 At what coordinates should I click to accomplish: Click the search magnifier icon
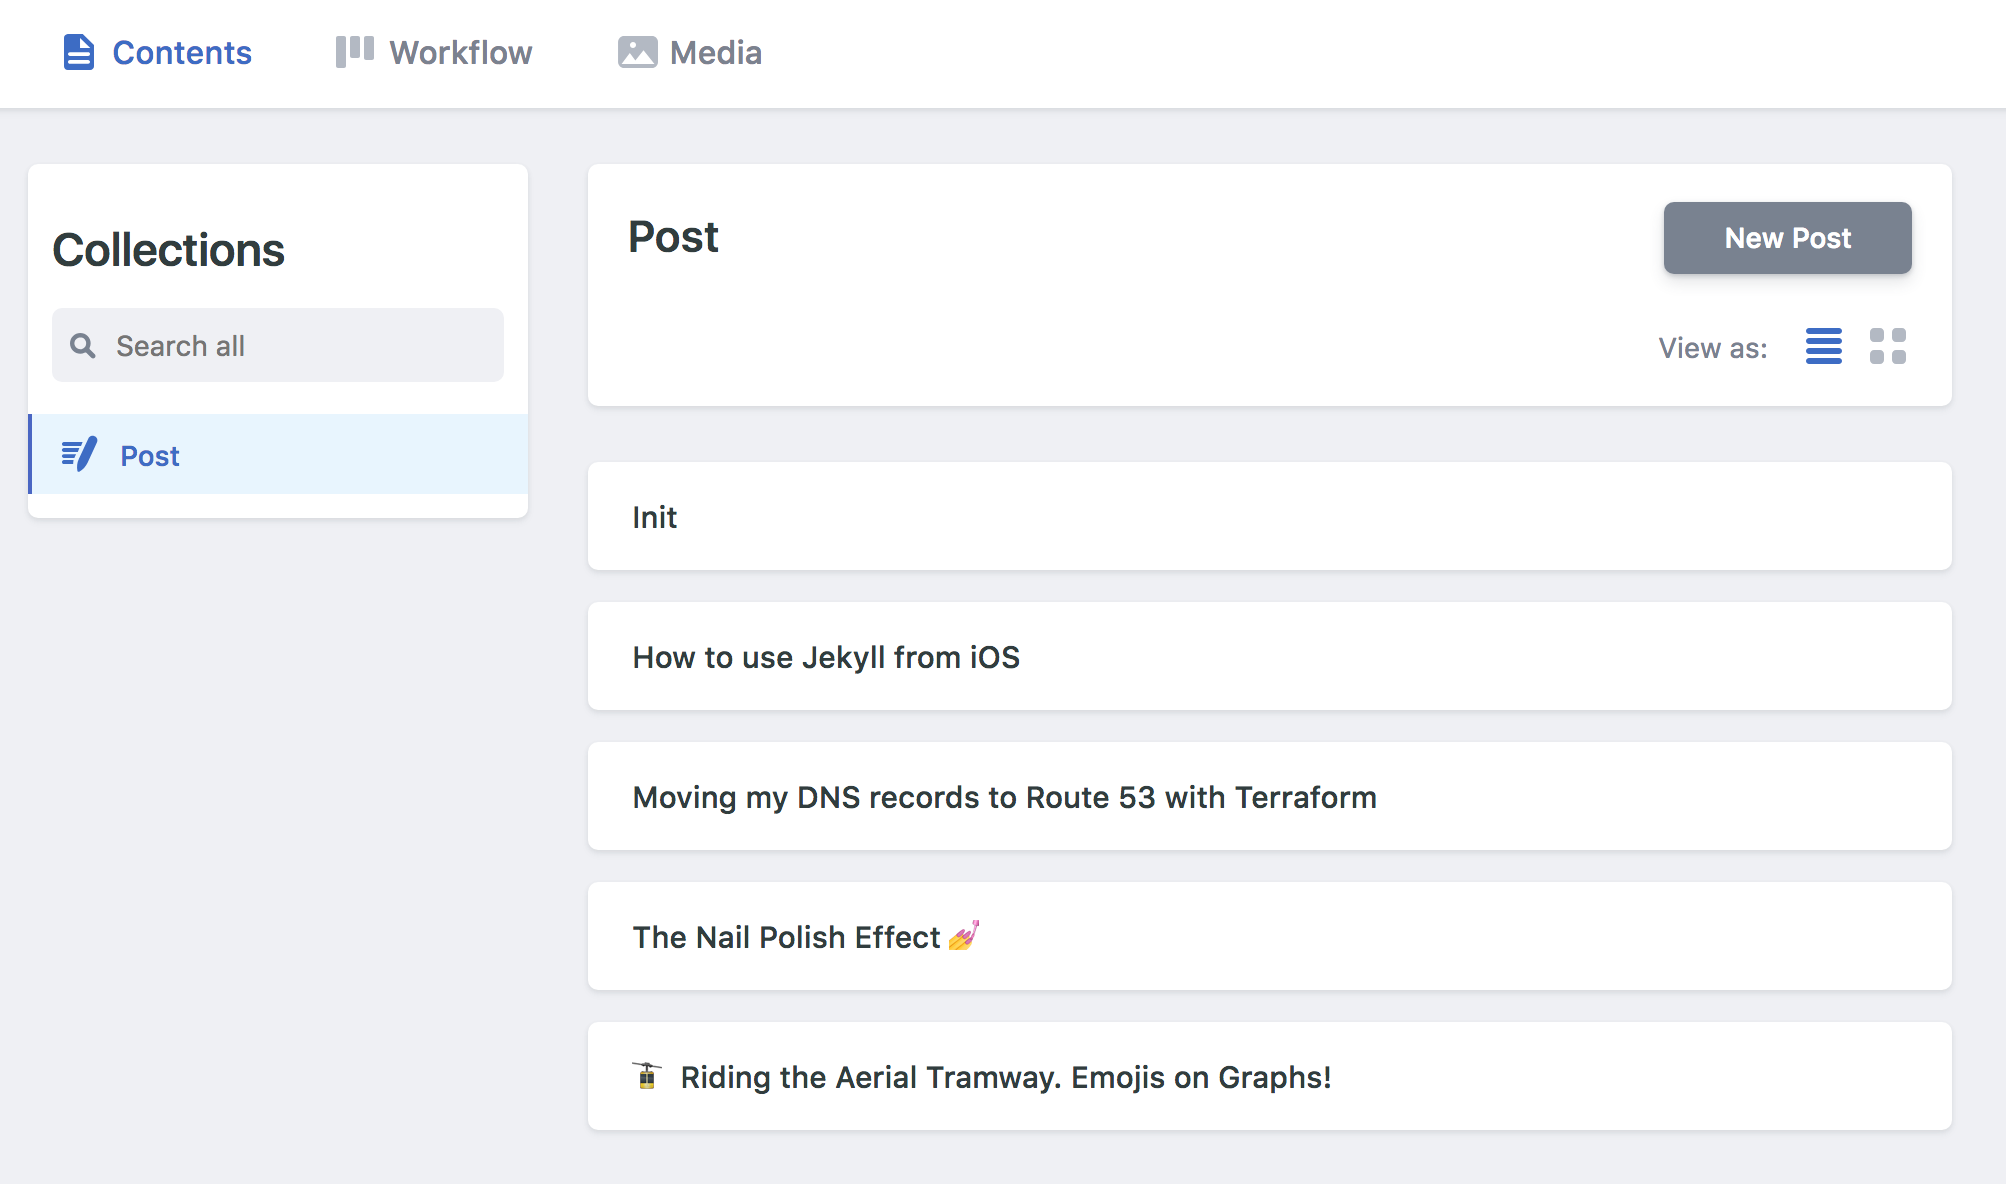(82, 345)
